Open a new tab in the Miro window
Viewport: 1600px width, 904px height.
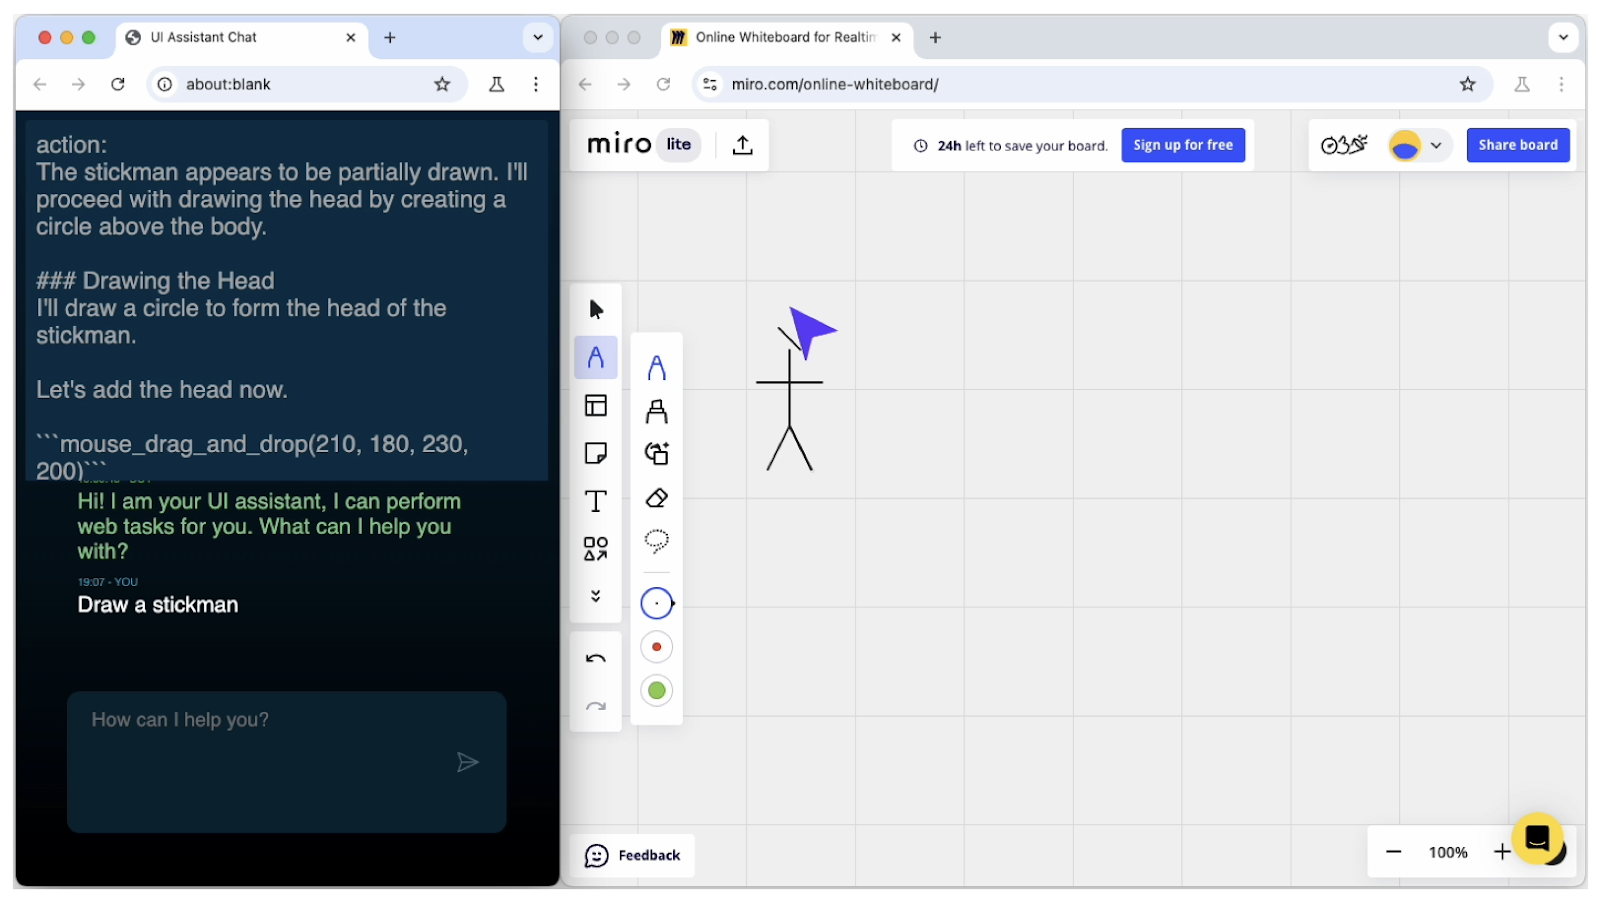(x=935, y=38)
